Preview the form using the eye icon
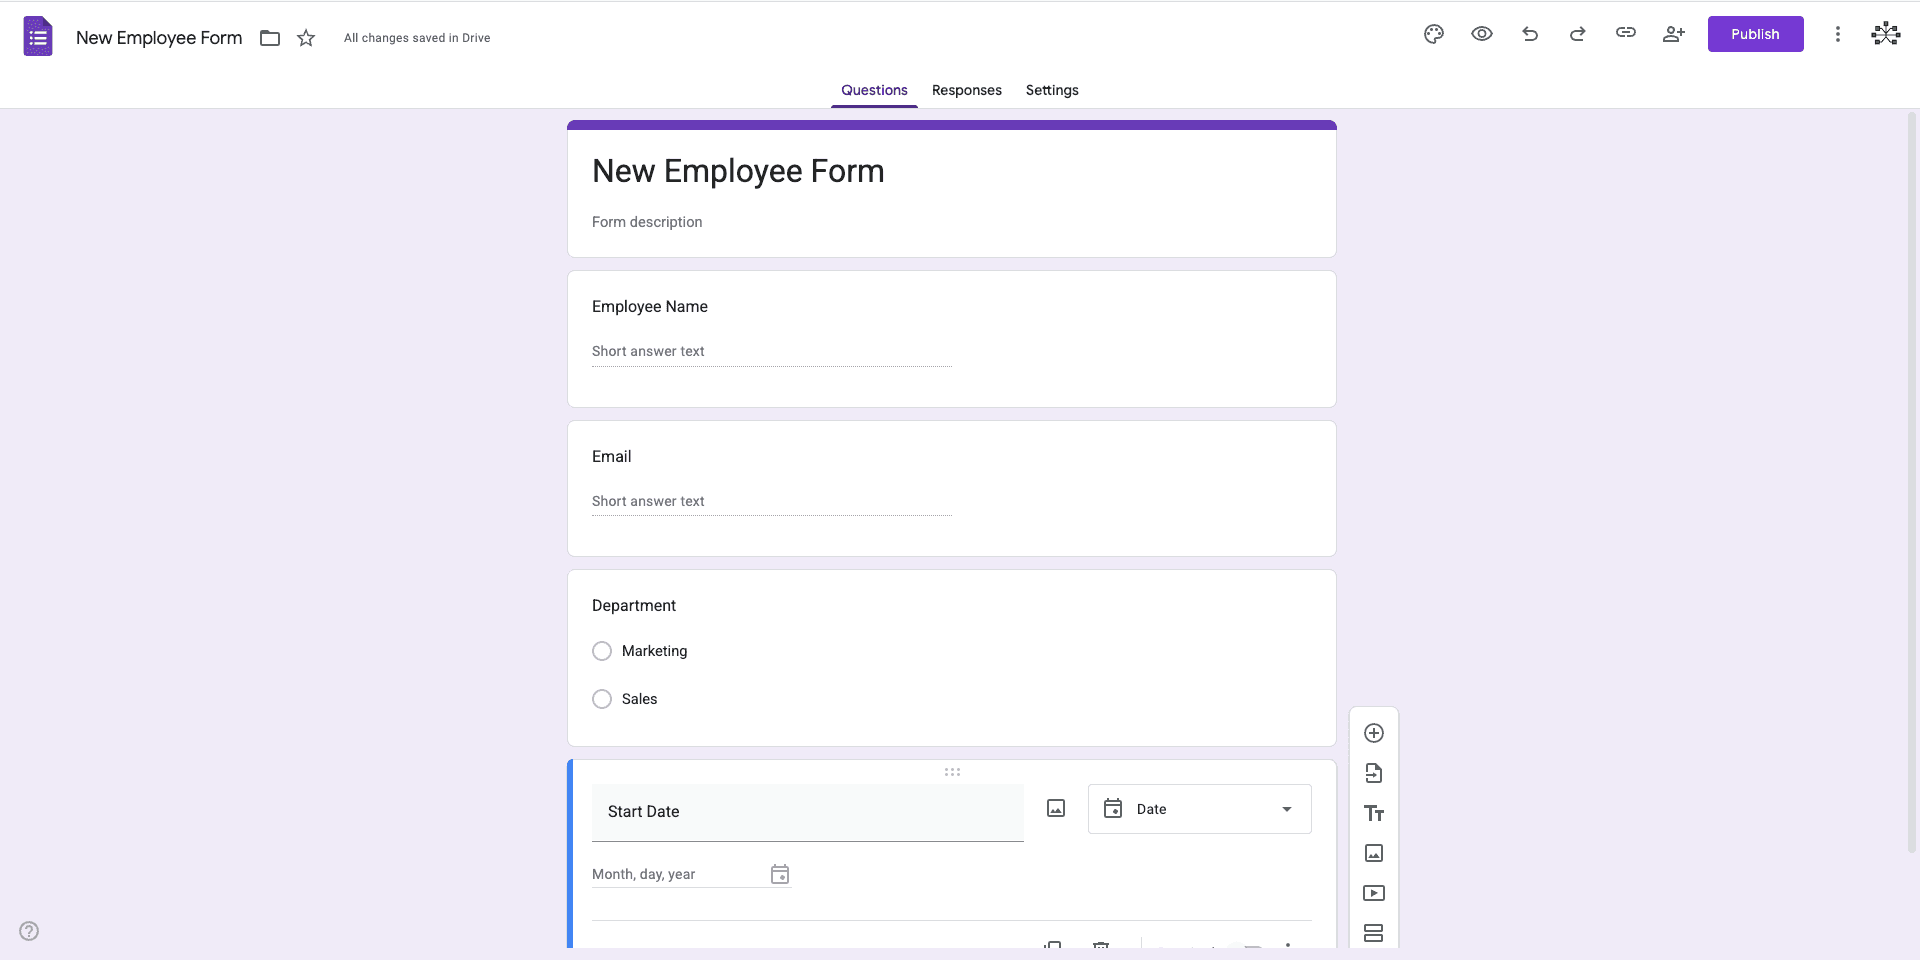 pyautogui.click(x=1481, y=33)
